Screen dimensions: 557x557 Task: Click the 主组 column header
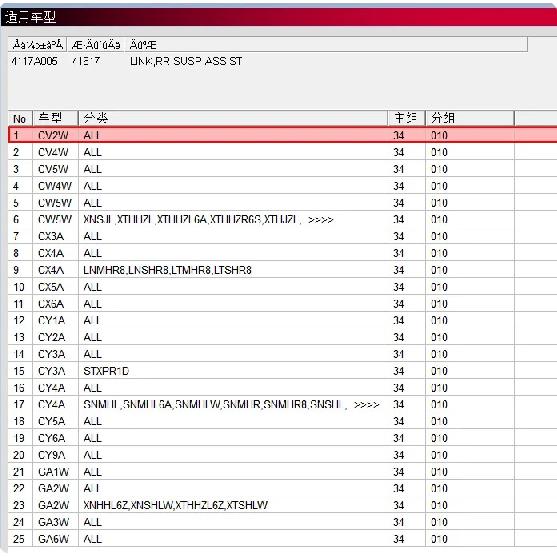406,118
